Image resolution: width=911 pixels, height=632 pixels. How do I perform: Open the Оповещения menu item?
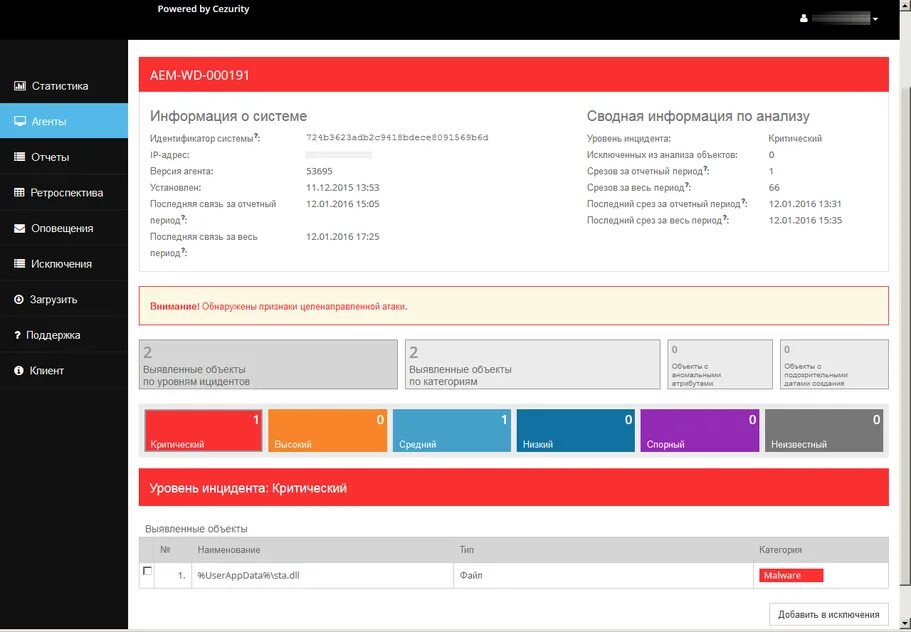pyautogui.click(x=64, y=228)
